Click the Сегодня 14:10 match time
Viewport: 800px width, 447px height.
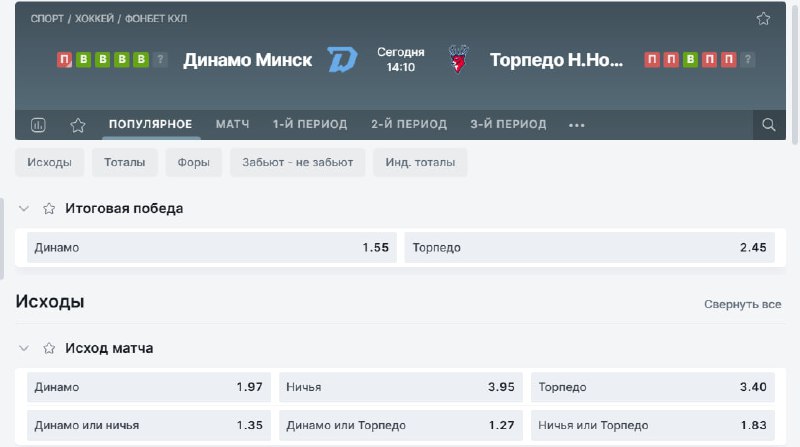[x=401, y=59]
